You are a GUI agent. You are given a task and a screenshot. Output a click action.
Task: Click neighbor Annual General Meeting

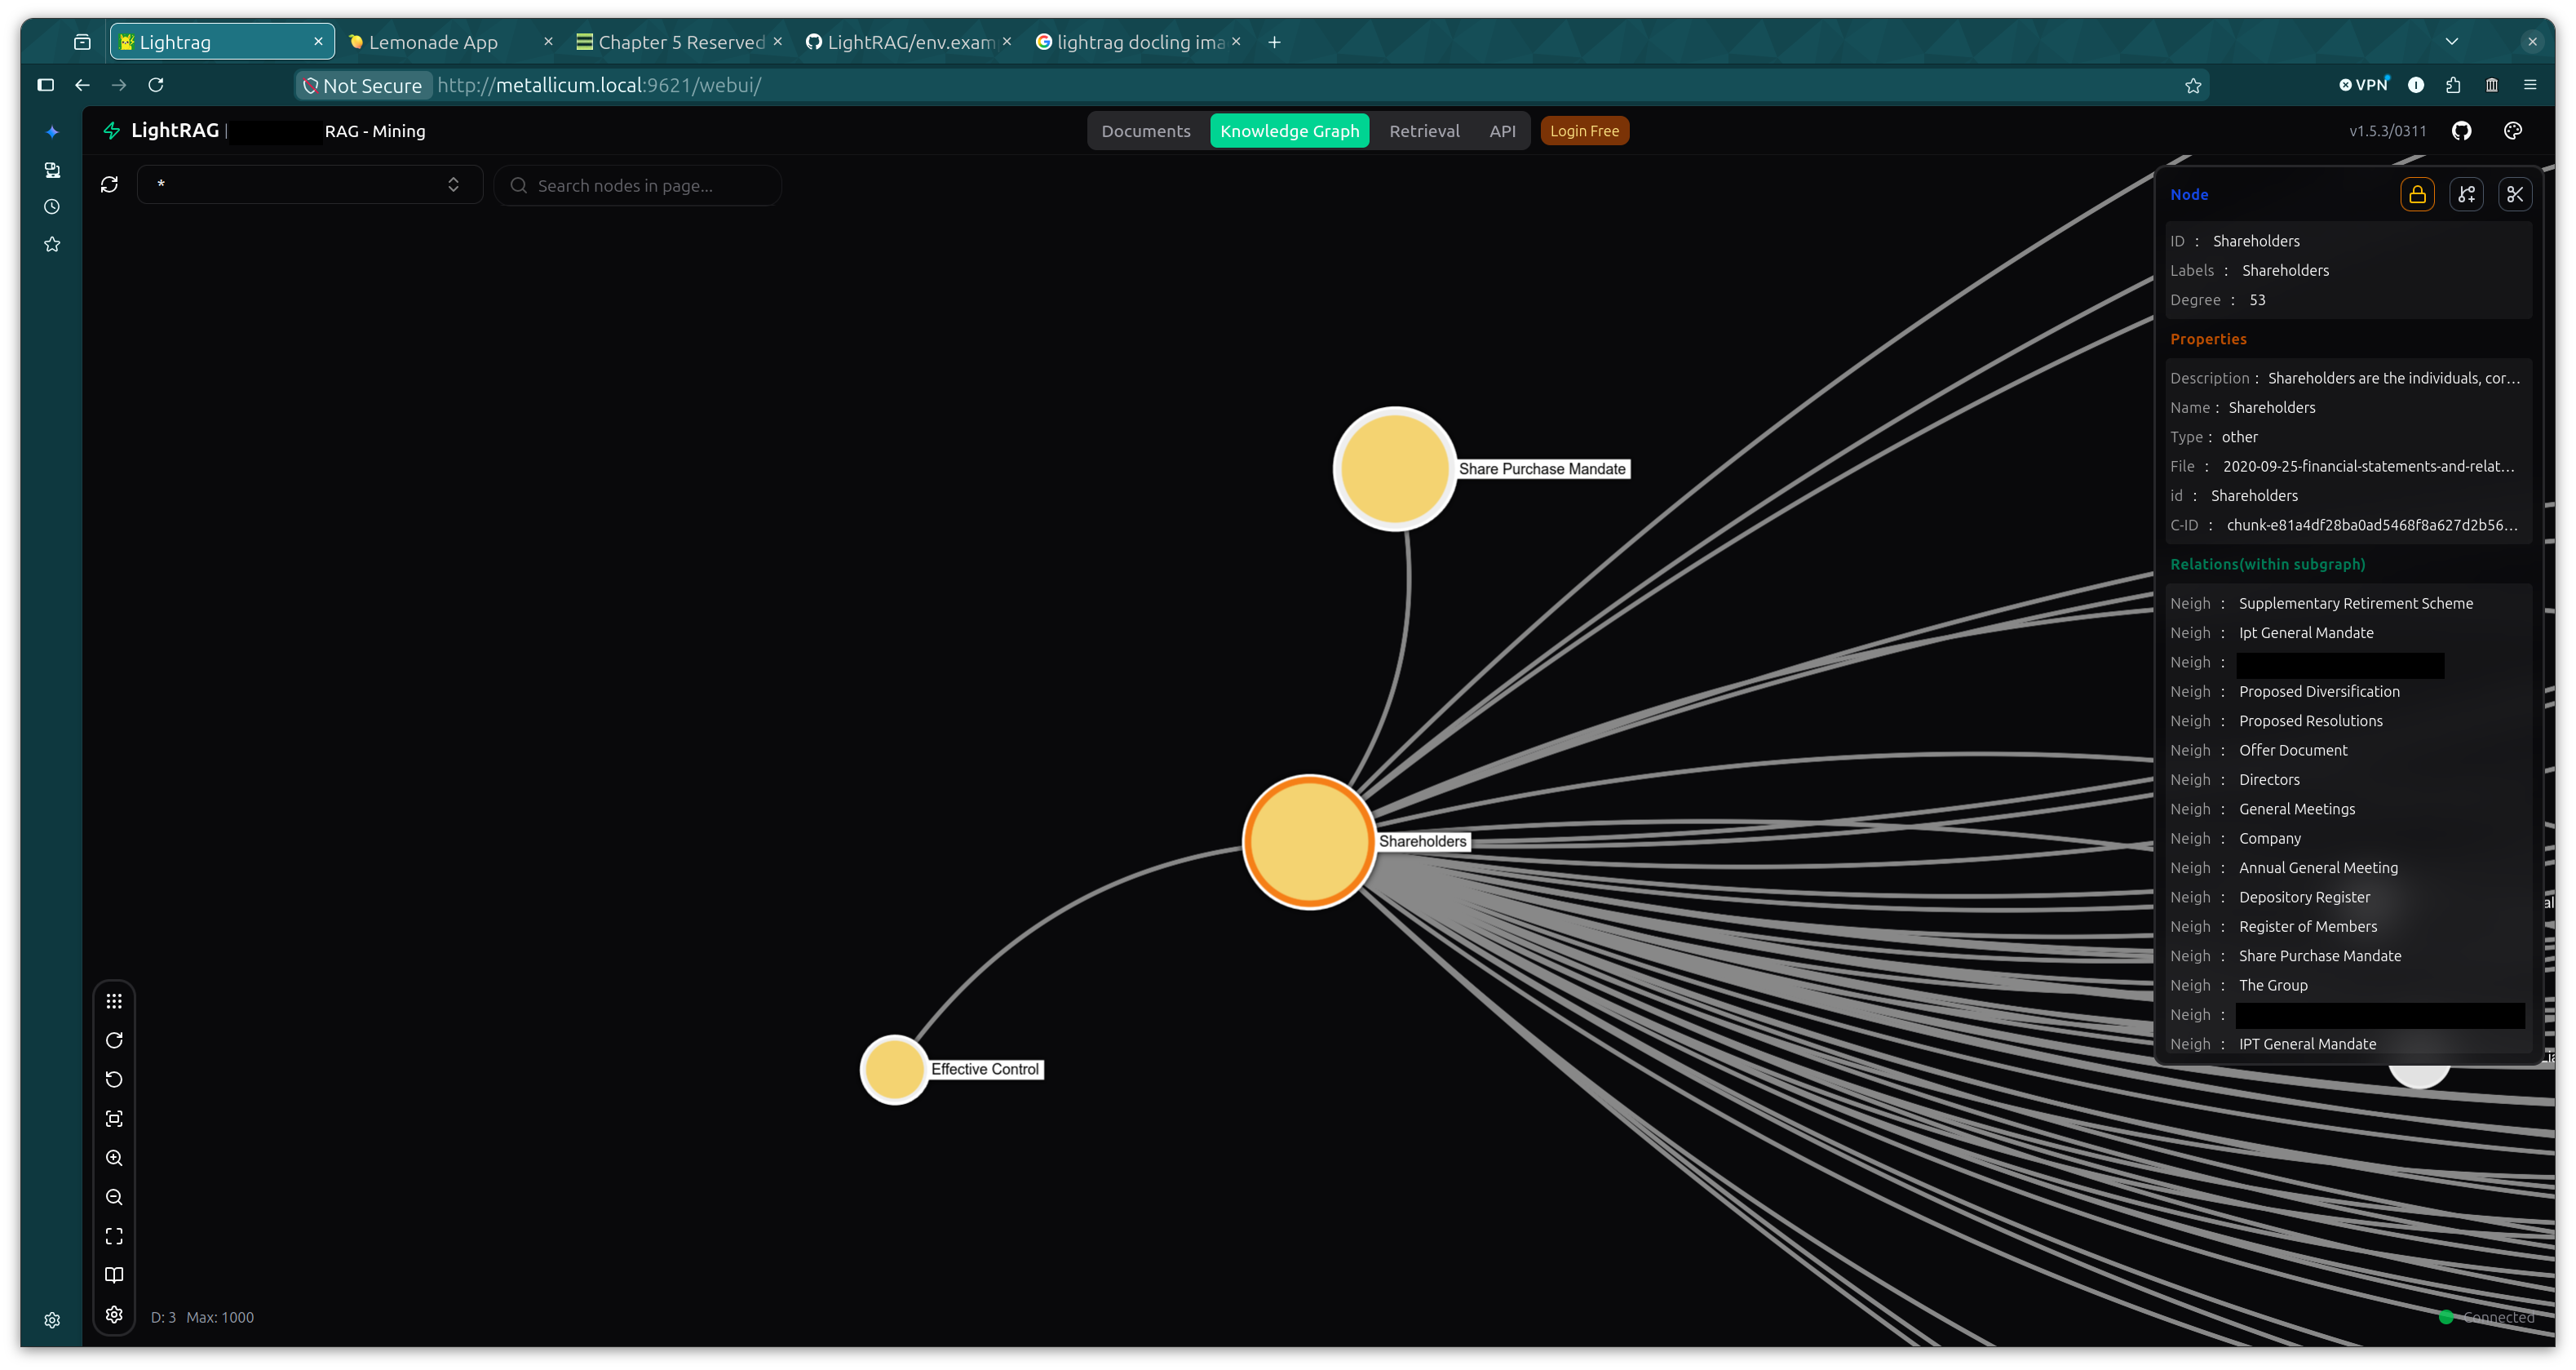coord(2318,868)
